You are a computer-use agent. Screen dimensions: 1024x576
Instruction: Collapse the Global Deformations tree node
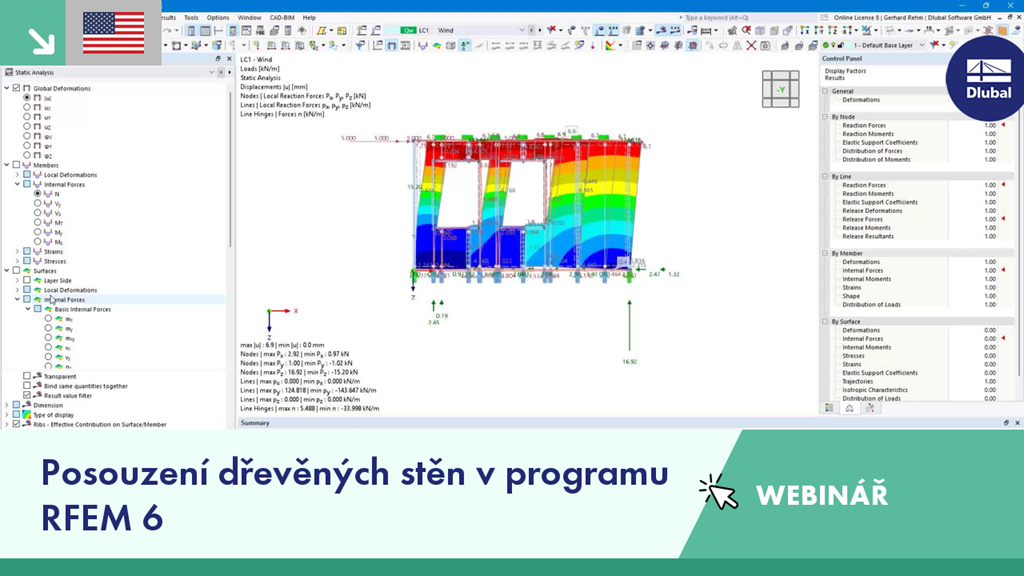click(7, 88)
